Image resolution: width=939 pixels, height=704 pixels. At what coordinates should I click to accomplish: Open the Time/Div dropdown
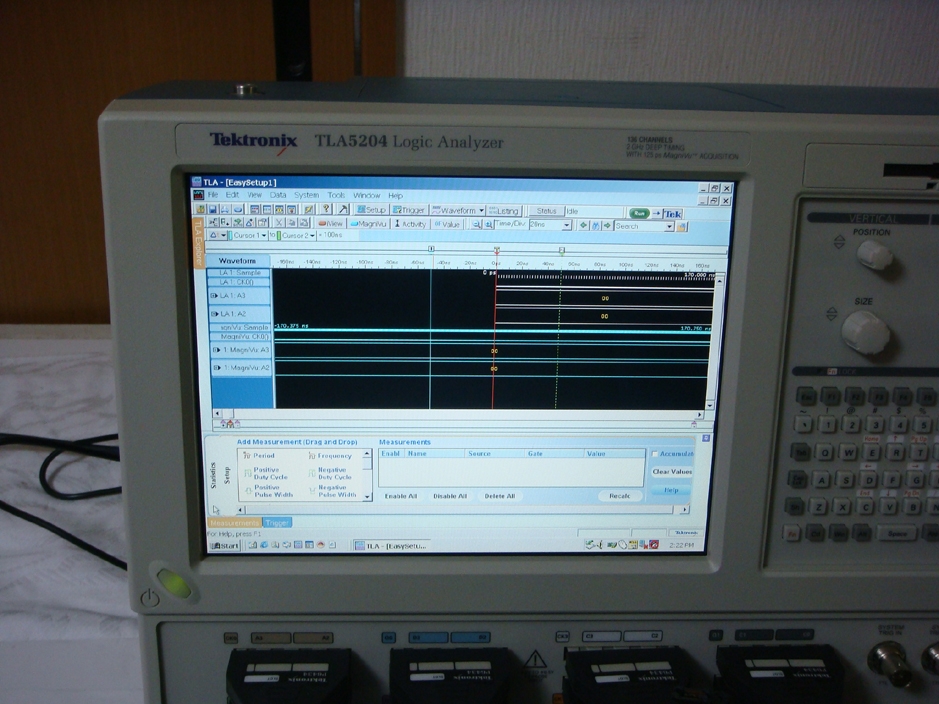click(x=566, y=226)
